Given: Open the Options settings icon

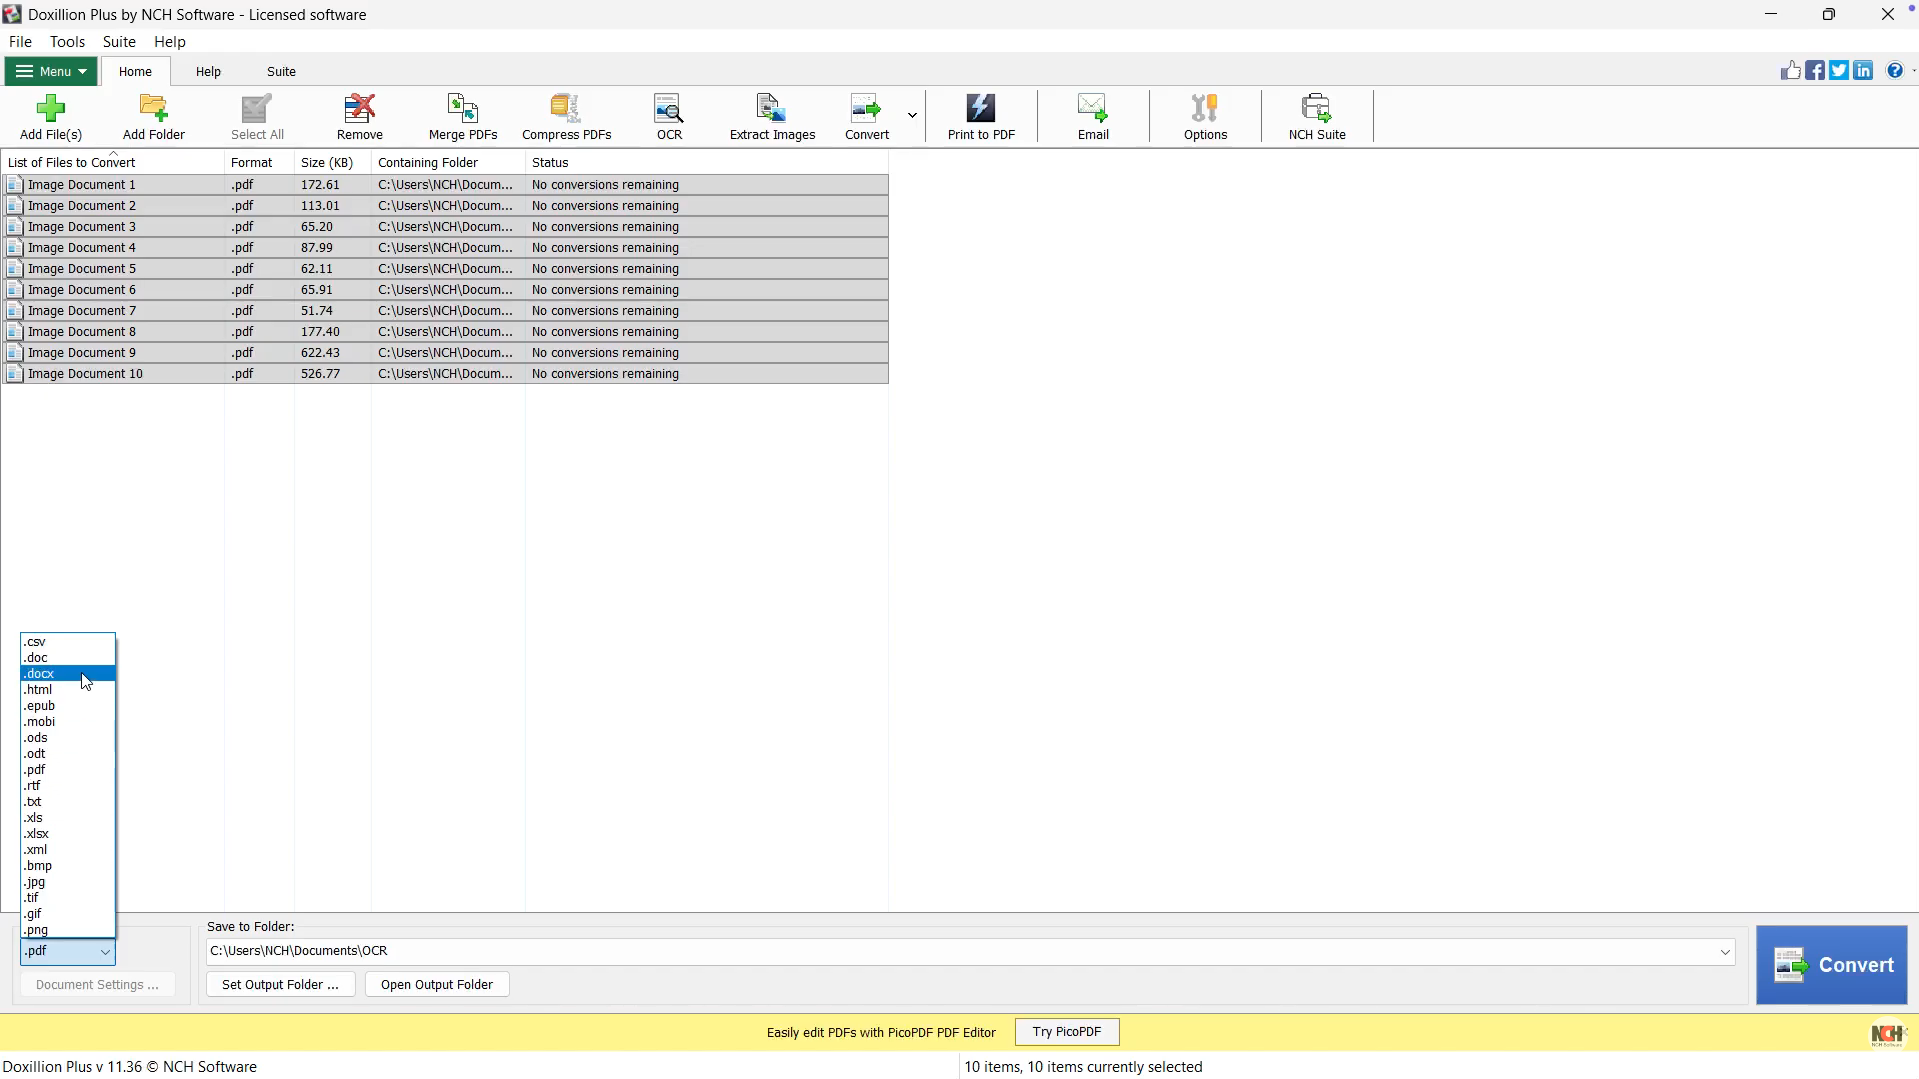Looking at the screenshot, I should point(1205,117).
